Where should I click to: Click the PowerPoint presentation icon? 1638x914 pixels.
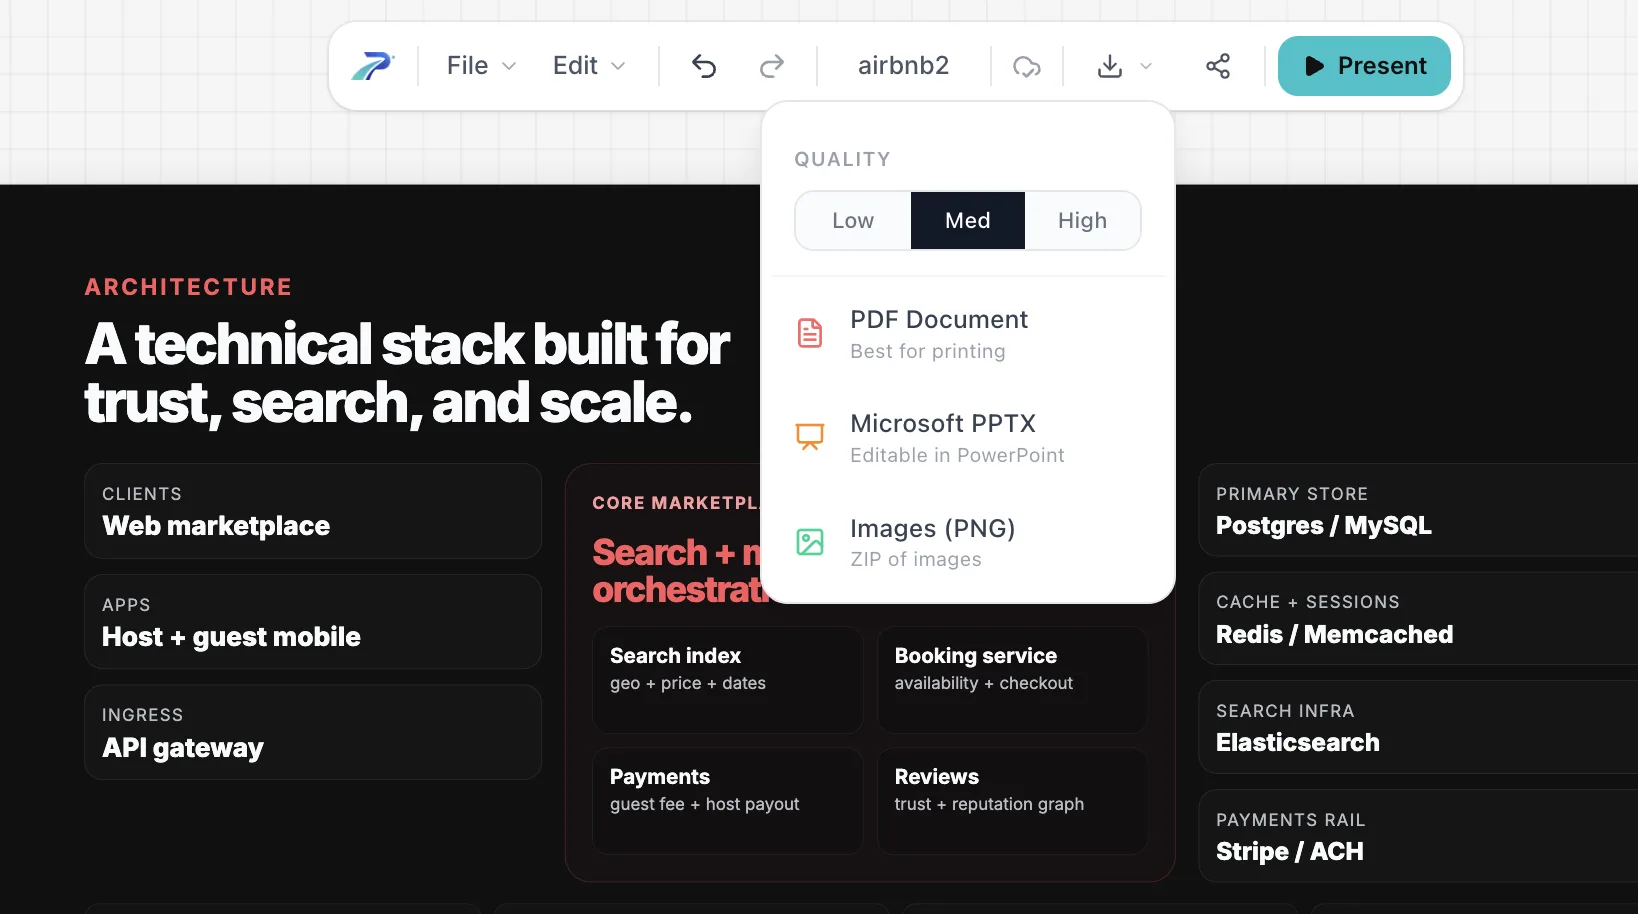pos(809,437)
